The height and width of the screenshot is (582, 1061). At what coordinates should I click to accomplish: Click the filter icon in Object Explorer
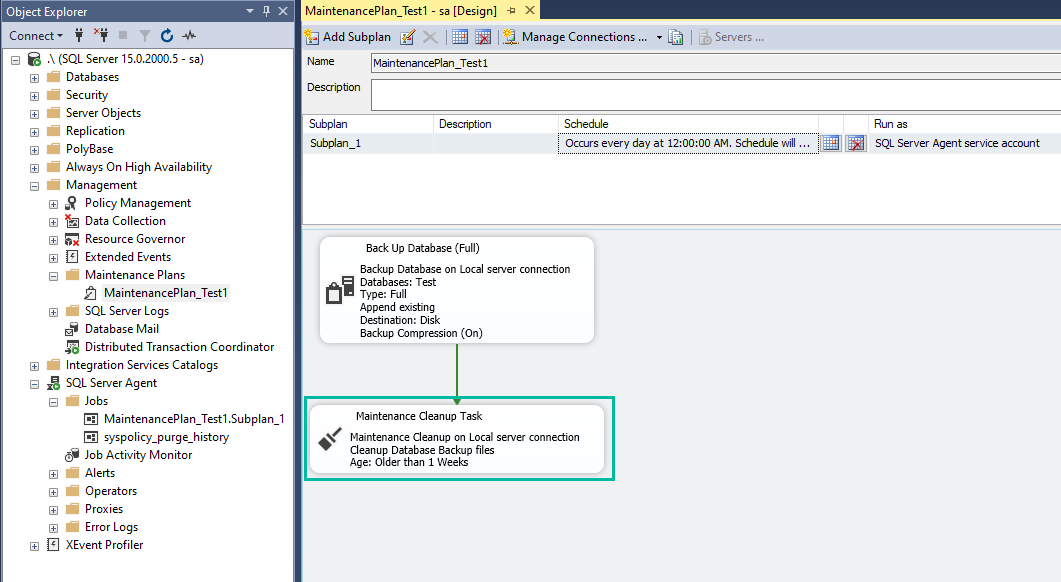[x=145, y=37]
